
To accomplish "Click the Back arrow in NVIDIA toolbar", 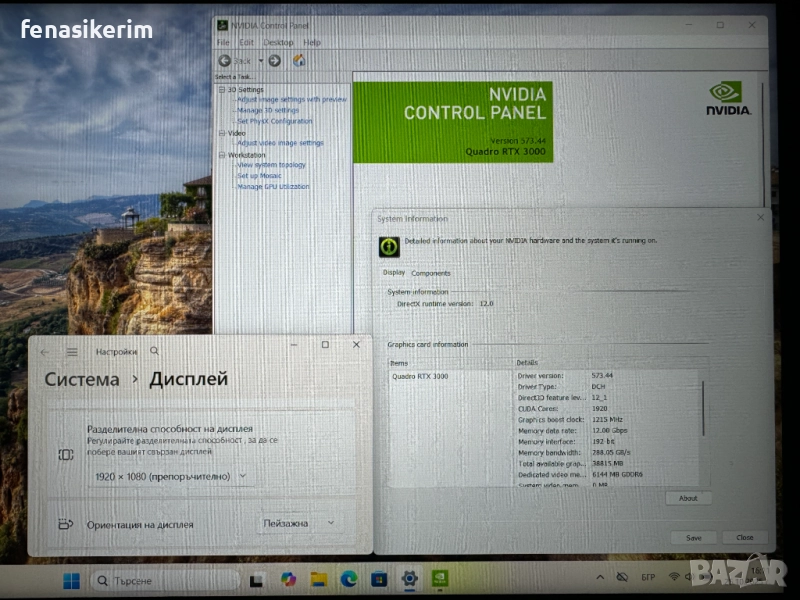I will point(226,60).
